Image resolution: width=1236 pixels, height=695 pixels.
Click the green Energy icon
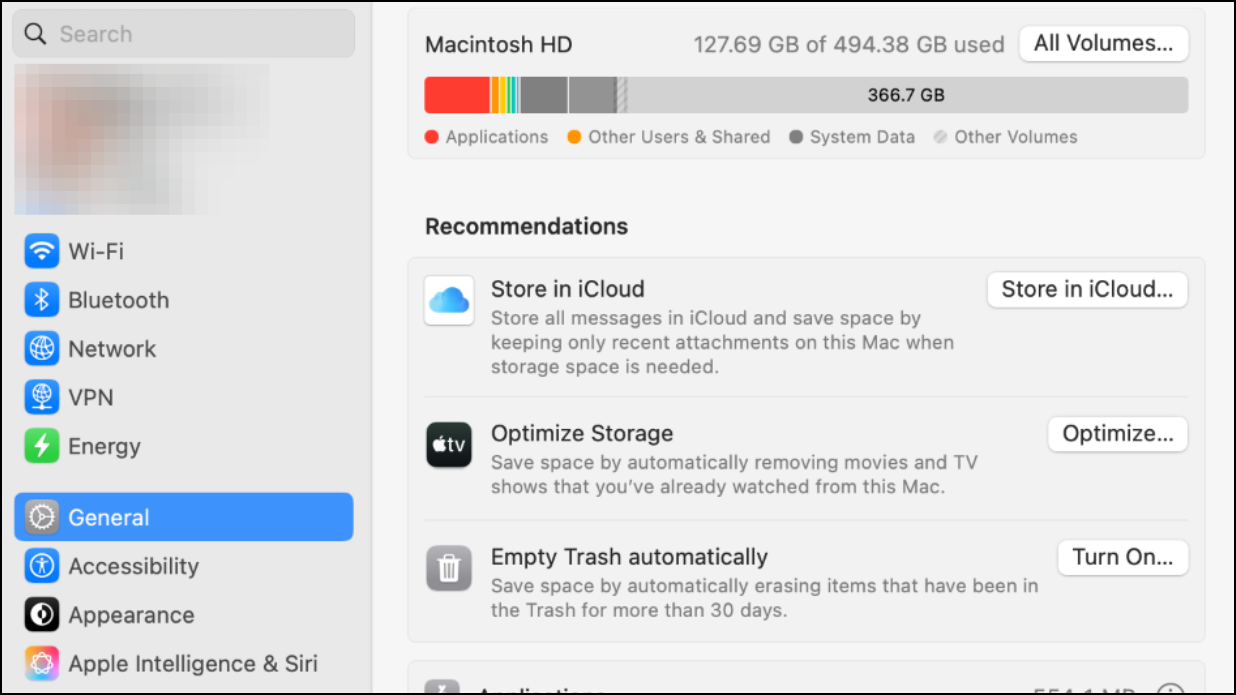41,447
